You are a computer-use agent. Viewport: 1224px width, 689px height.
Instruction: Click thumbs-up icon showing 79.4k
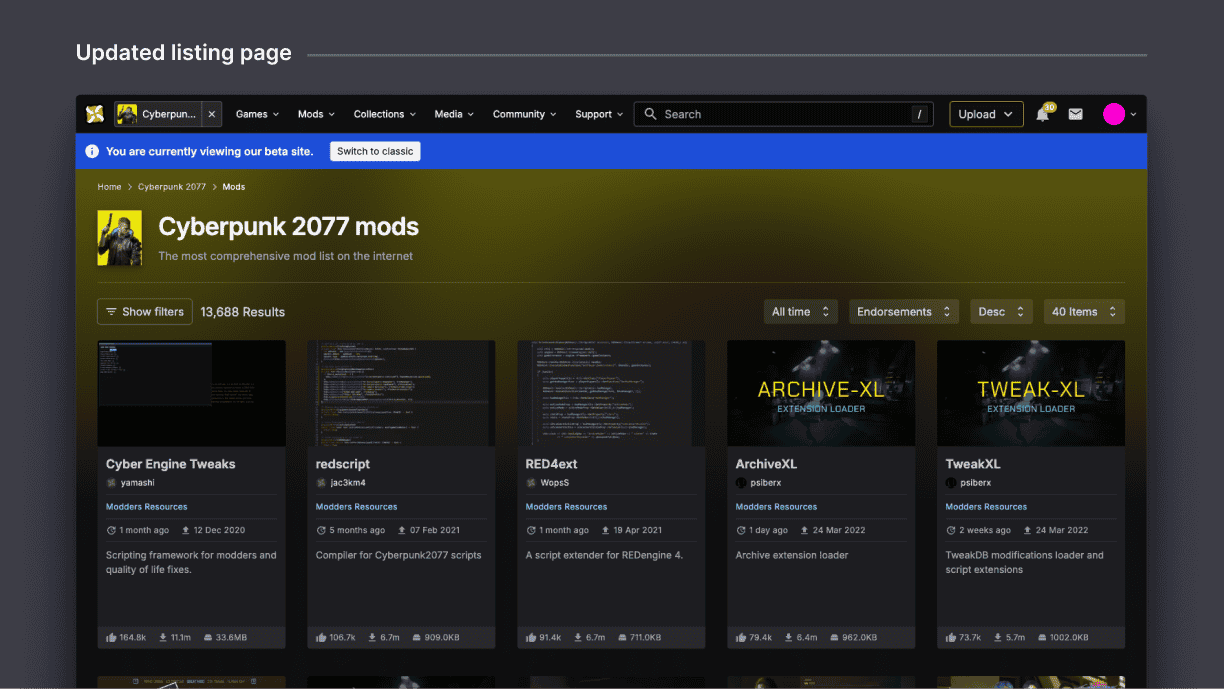(741, 637)
